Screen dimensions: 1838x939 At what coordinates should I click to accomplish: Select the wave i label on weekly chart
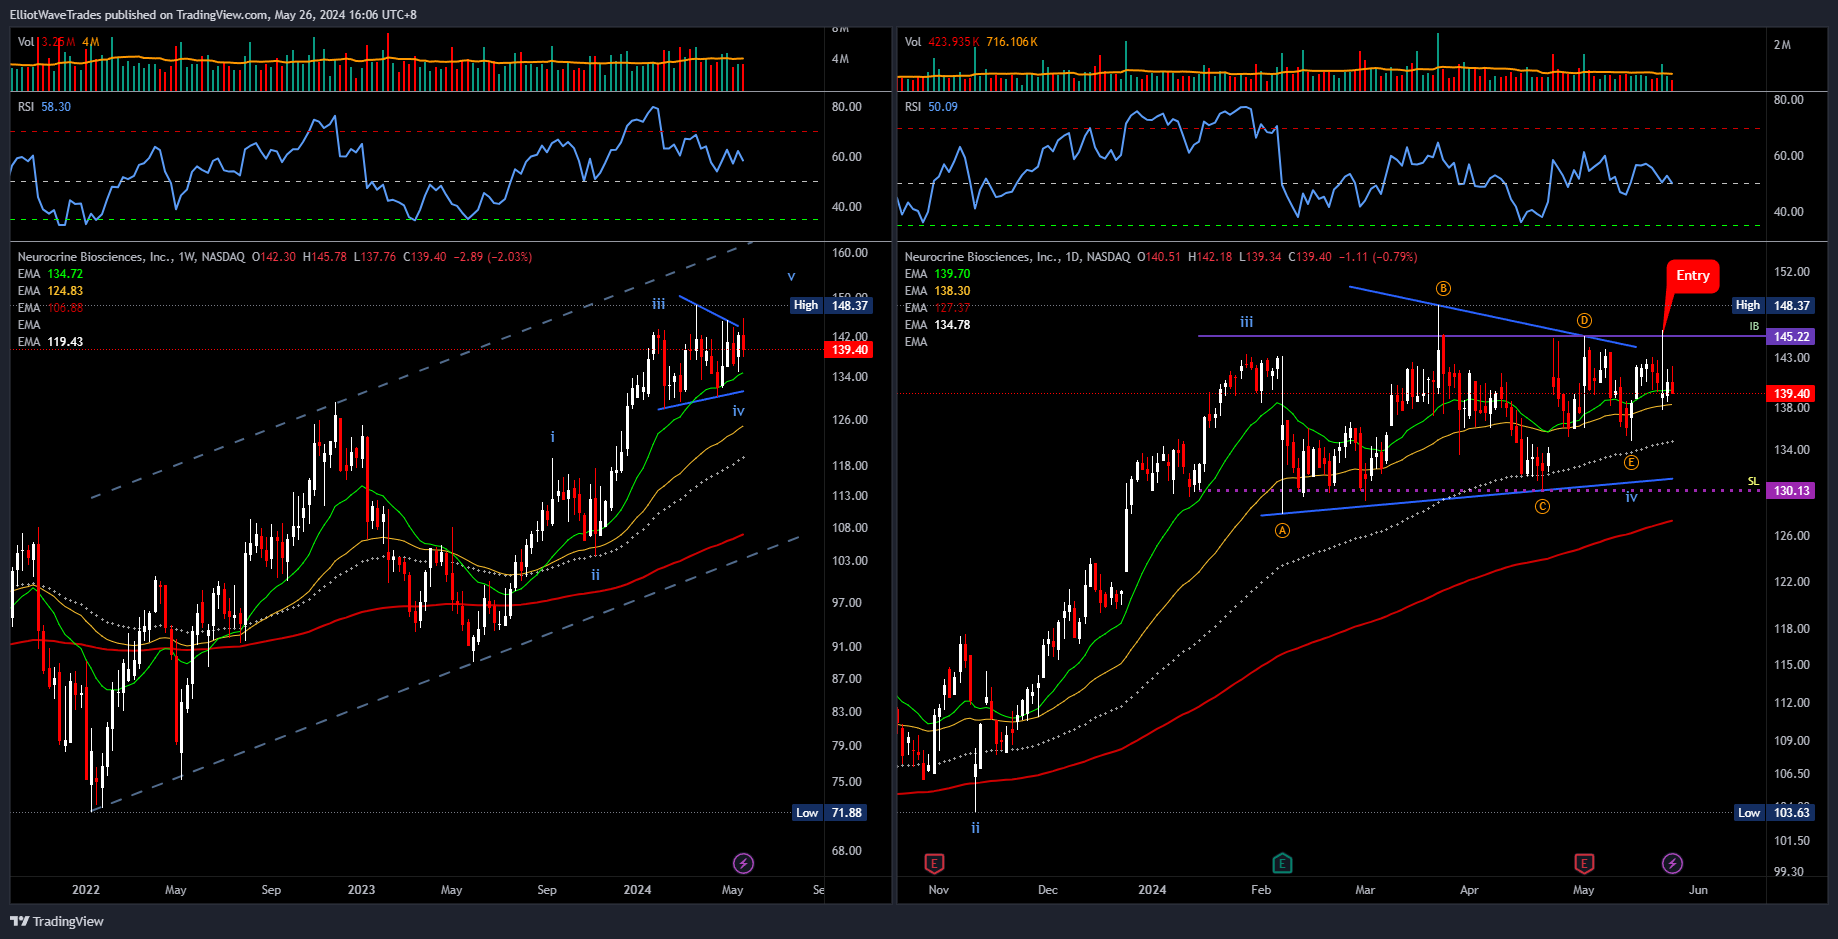552,437
